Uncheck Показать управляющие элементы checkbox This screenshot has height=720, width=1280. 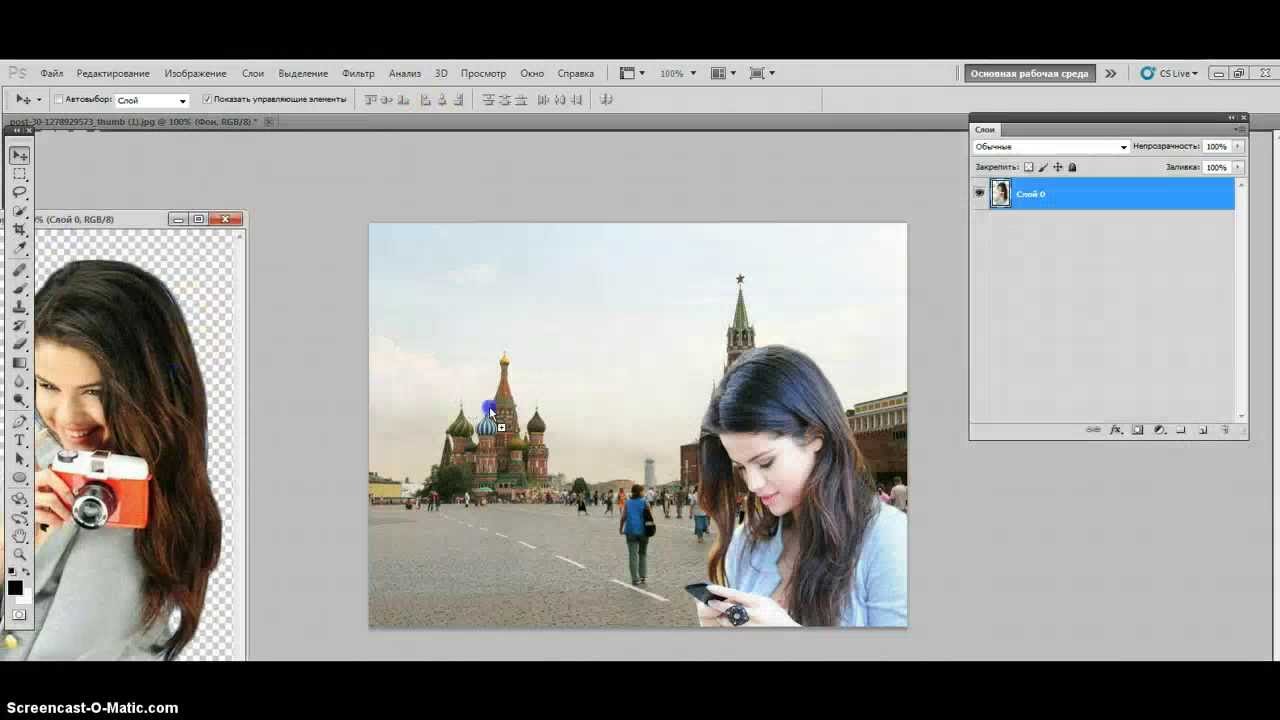(x=207, y=100)
